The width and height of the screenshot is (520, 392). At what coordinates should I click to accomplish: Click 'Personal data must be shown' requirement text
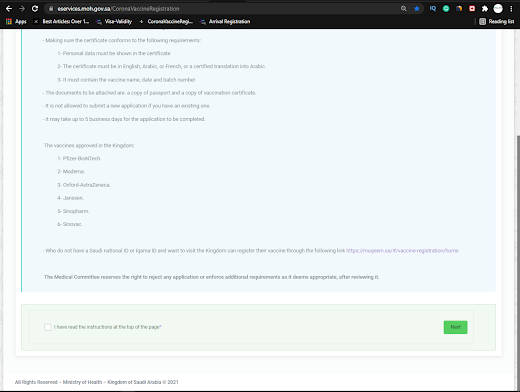(x=114, y=53)
